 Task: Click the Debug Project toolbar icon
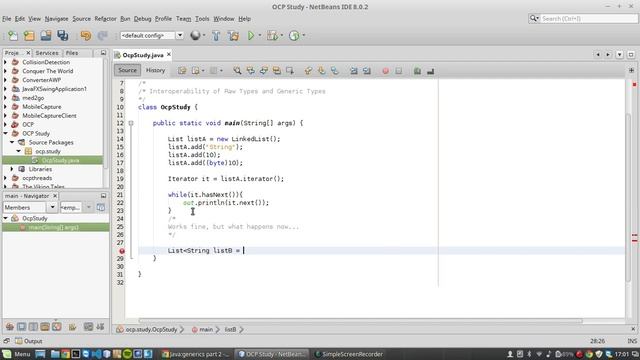pos(272,36)
